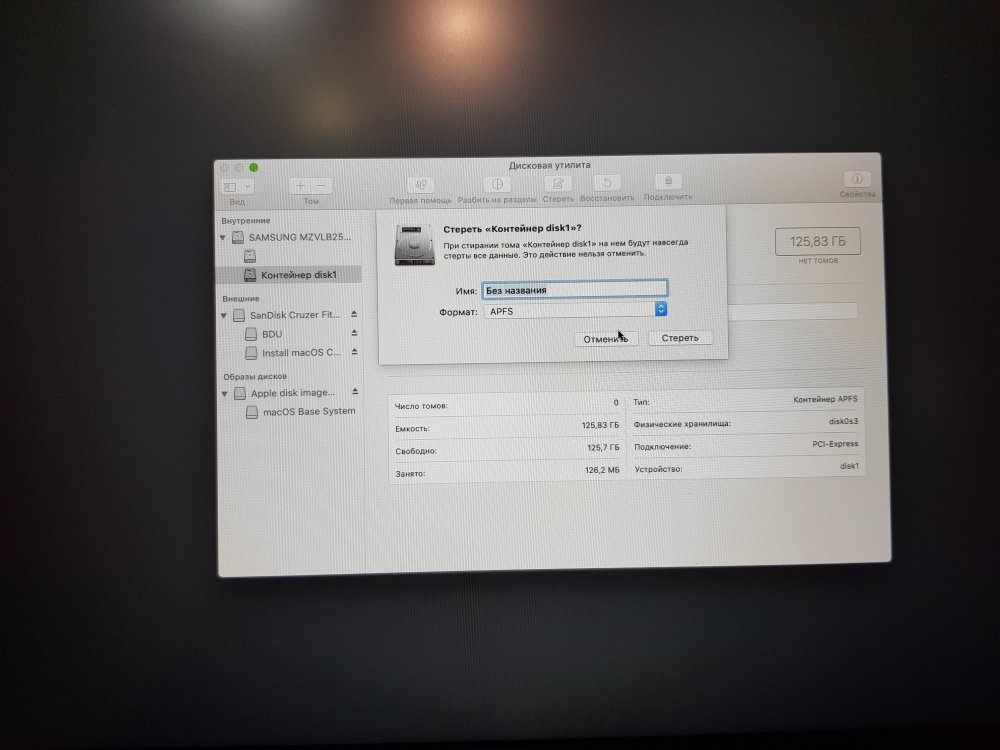Open the Формат APFS dropdown
Image resolution: width=1000 pixels, height=750 pixels.
(x=660, y=311)
